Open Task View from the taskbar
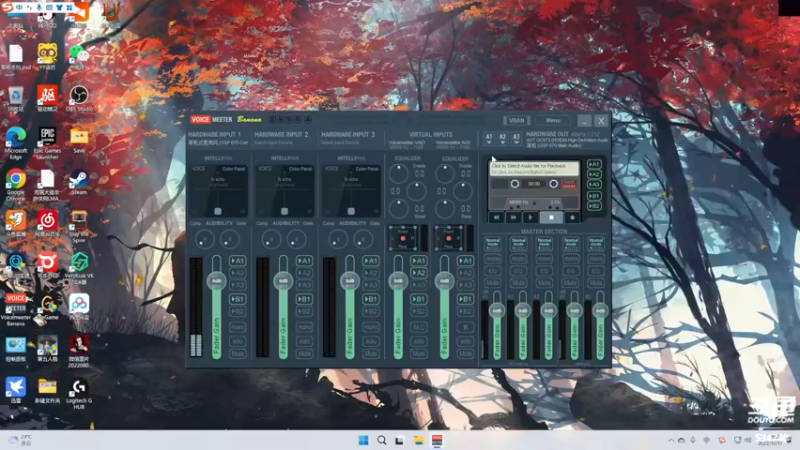 [x=399, y=440]
